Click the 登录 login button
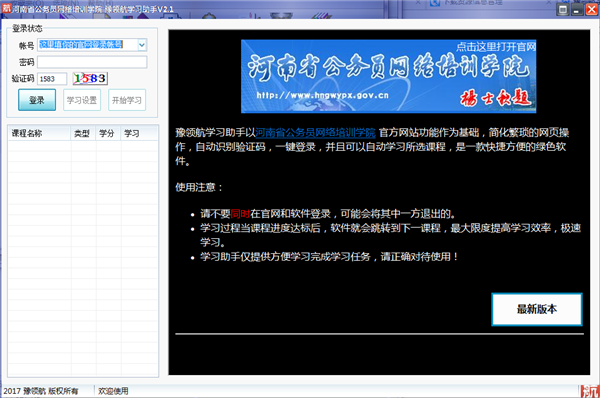This screenshot has height=398, width=600. coord(37,100)
